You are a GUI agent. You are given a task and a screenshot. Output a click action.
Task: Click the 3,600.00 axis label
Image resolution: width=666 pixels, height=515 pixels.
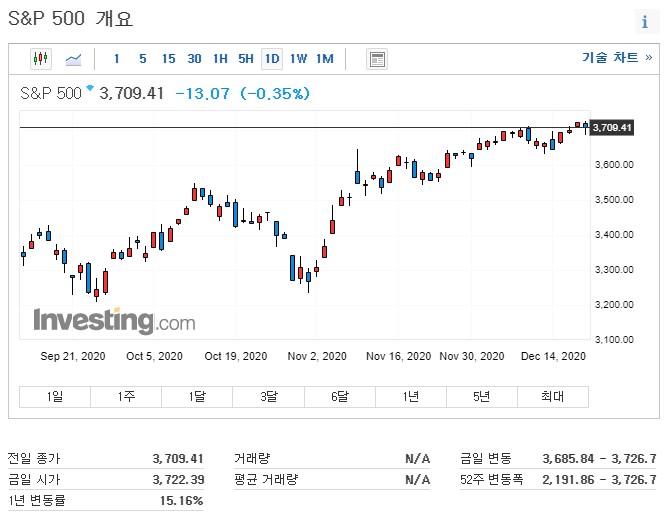[614, 165]
